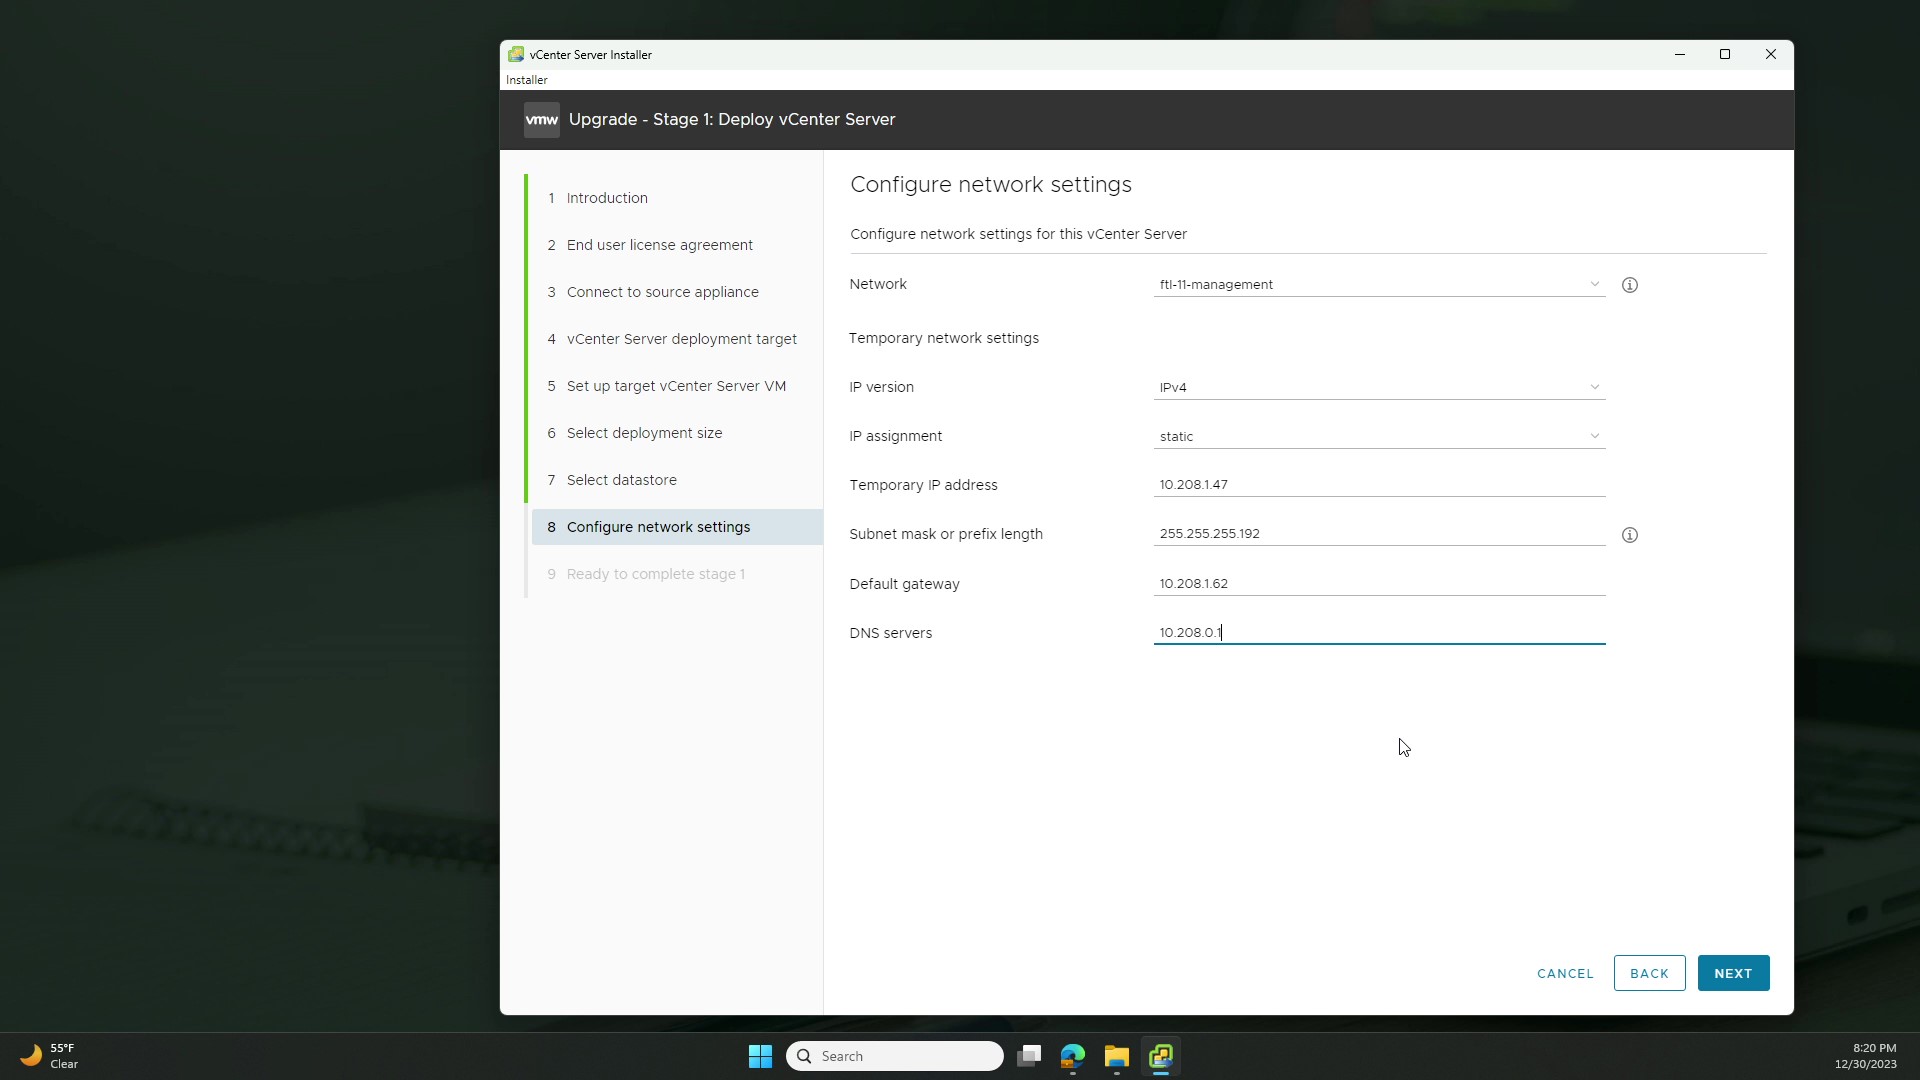
Task: Click the DNS servers field
Action: pyautogui.click(x=1379, y=633)
